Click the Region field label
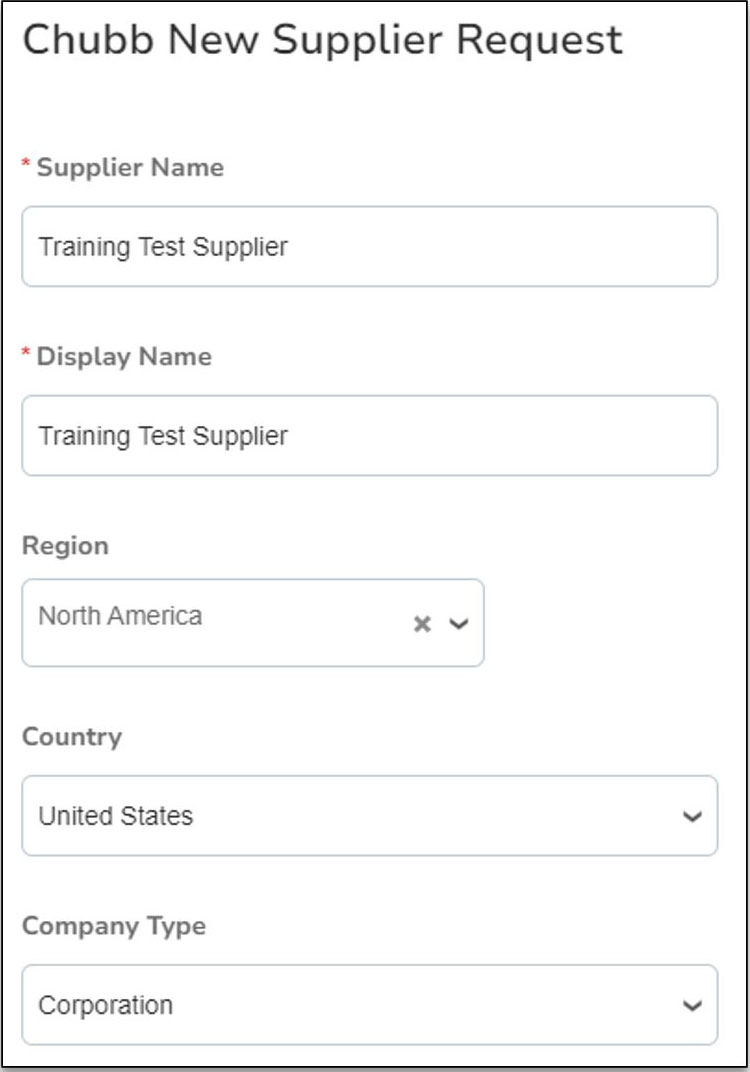The width and height of the screenshot is (750, 1072). [65, 546]
